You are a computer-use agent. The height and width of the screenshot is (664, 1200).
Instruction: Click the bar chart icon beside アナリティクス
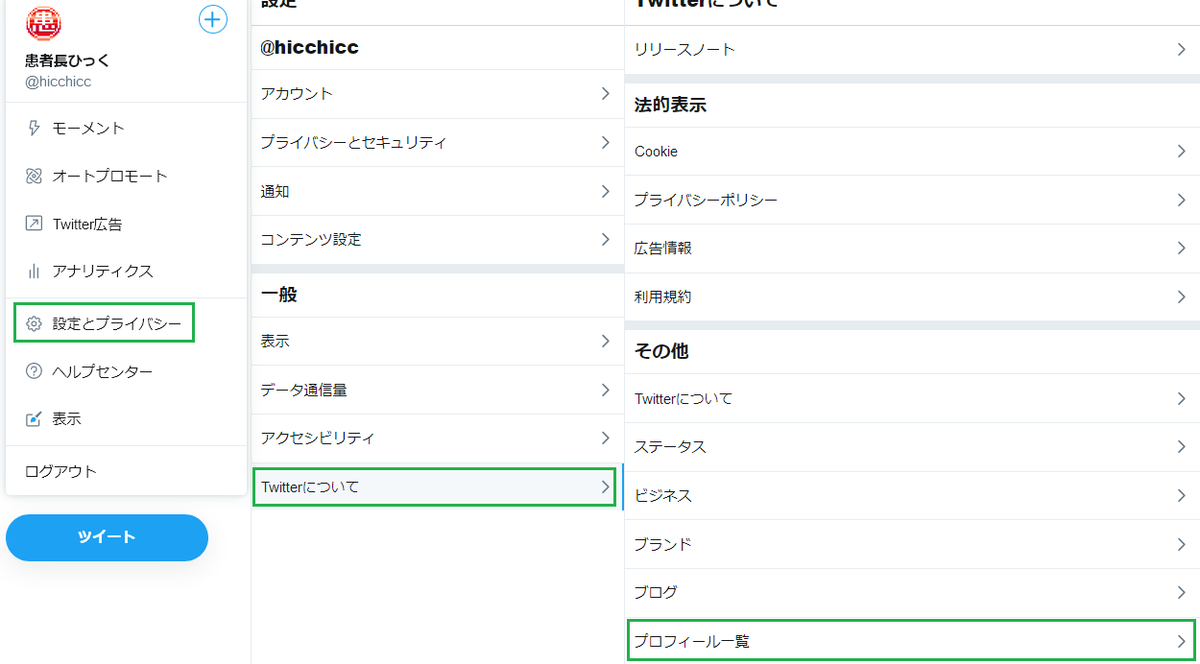pyautogui.click(x=34, y=271)
